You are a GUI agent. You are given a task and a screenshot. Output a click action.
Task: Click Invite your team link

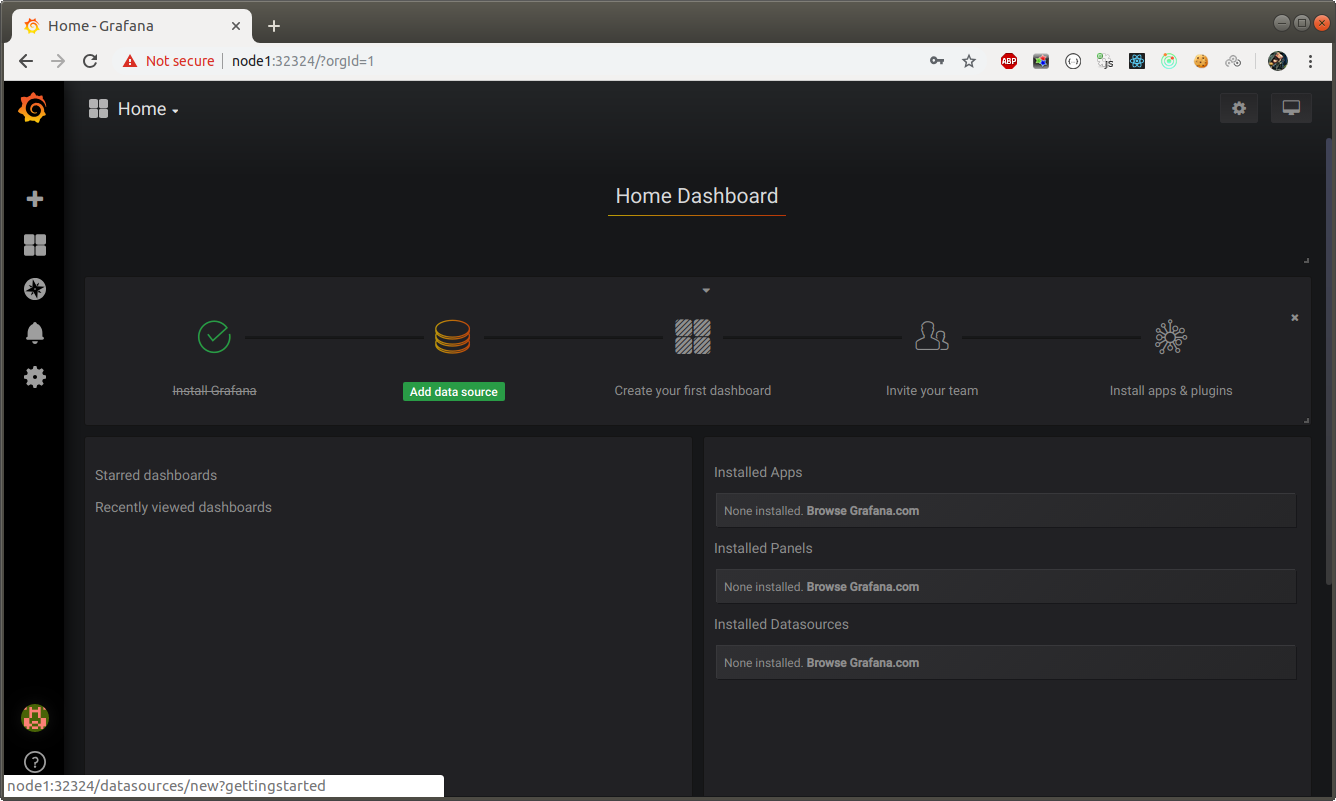click(932, 391)
